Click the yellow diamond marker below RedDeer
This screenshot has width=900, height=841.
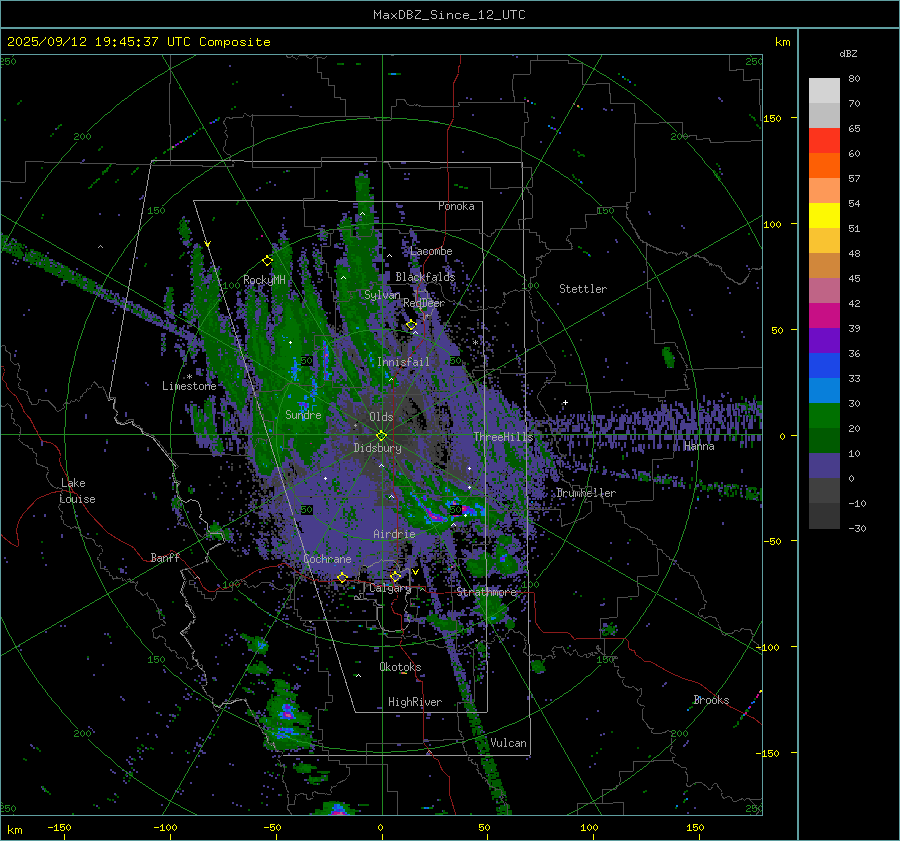(x=411, y=325)
